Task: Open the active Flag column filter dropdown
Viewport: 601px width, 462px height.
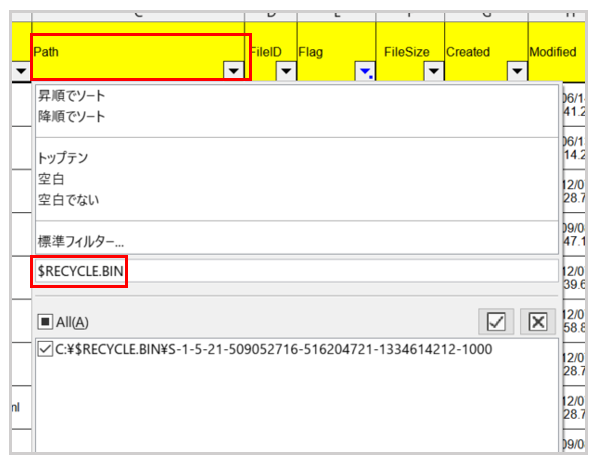Action: point(365,71)
